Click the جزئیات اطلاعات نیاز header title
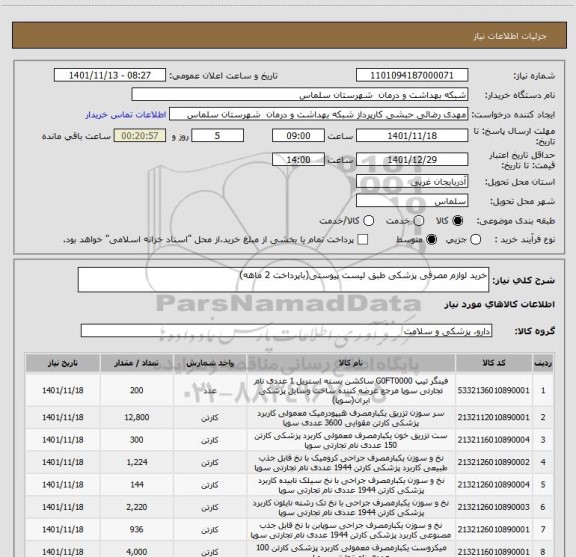 (x=510, y=36)
